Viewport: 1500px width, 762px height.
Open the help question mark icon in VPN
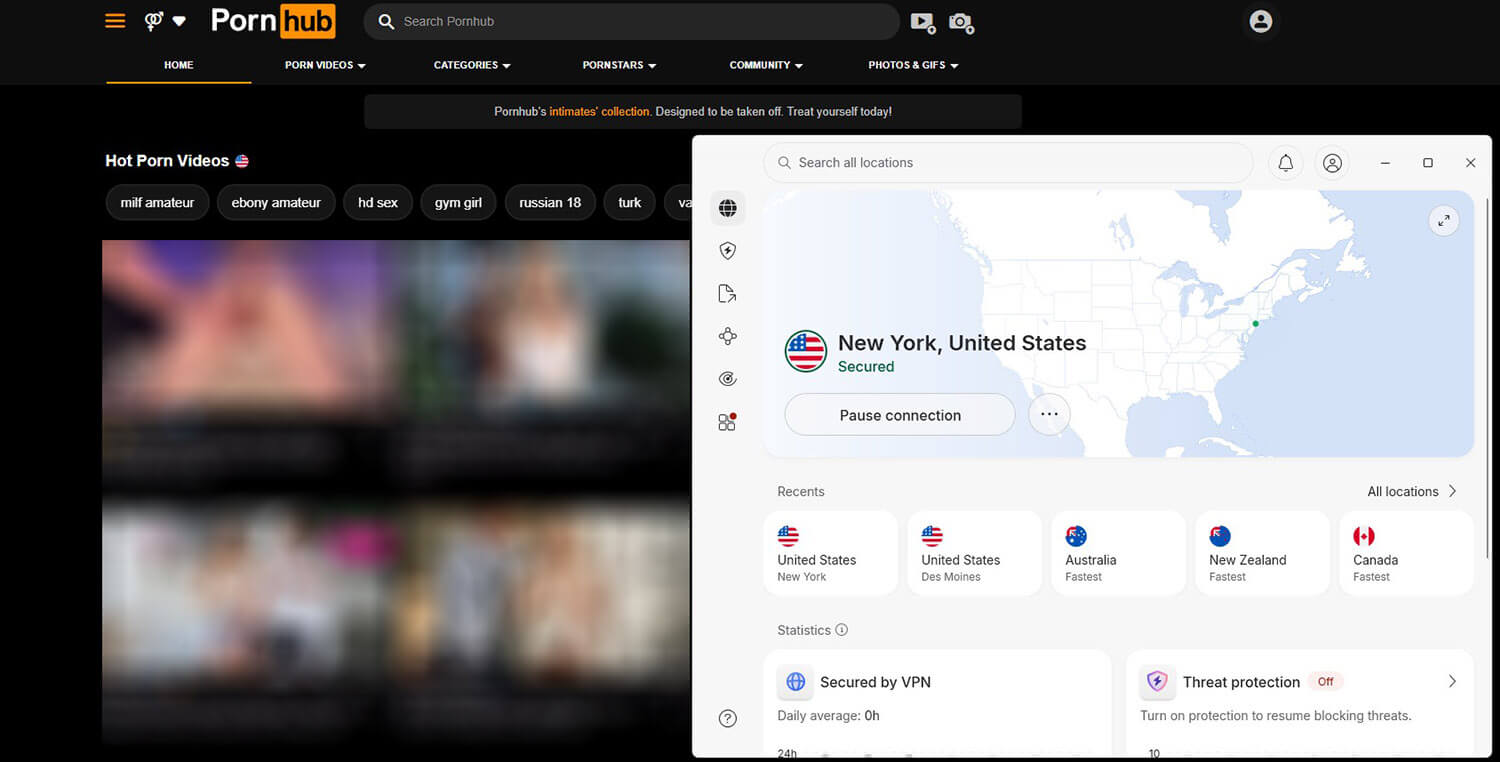[x=728, y=718]
